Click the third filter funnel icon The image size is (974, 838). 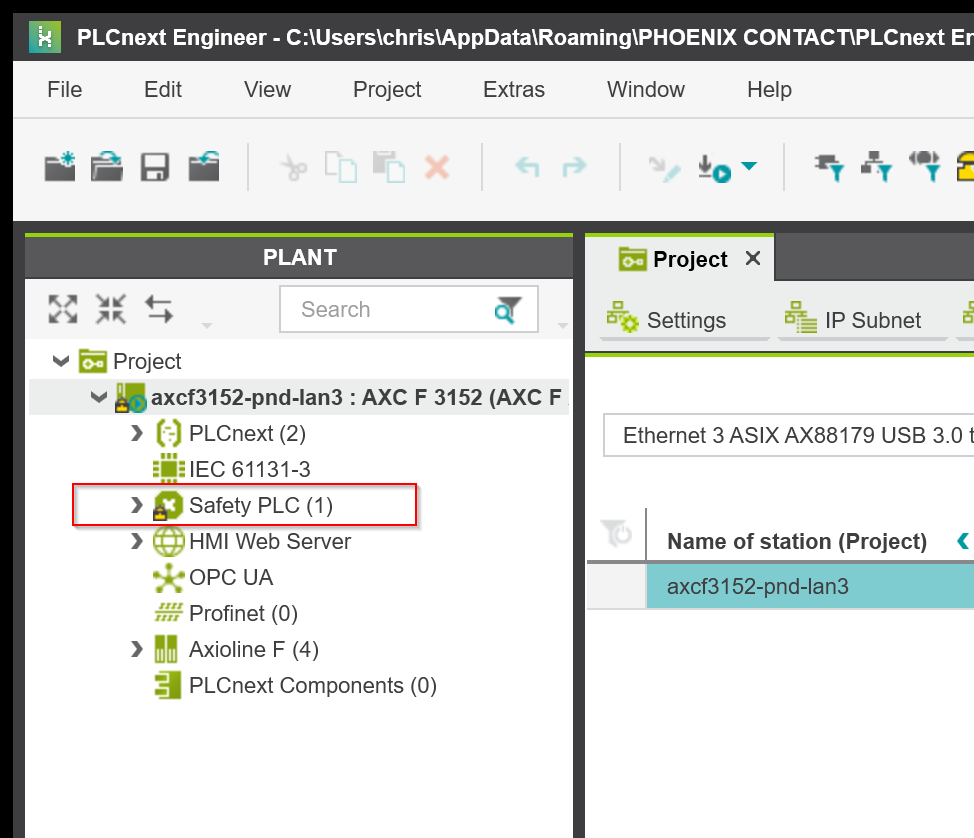pos(924,167)
